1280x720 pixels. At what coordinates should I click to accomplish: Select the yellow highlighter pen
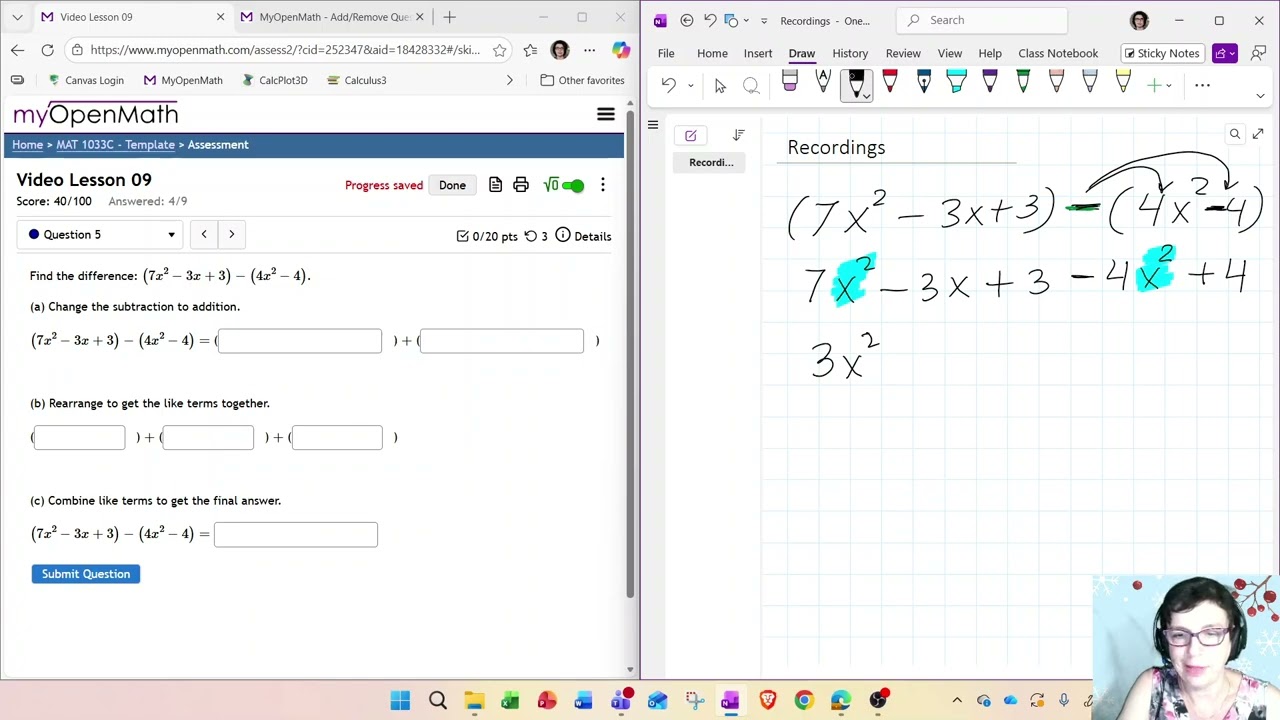point(1123,83)
